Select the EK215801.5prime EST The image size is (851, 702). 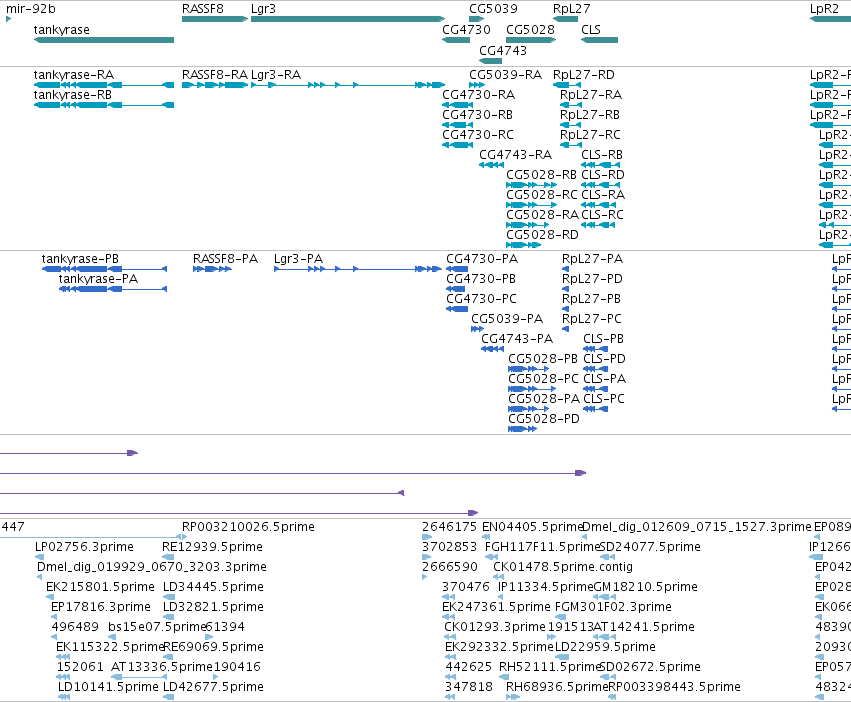[x=50, y=597]
